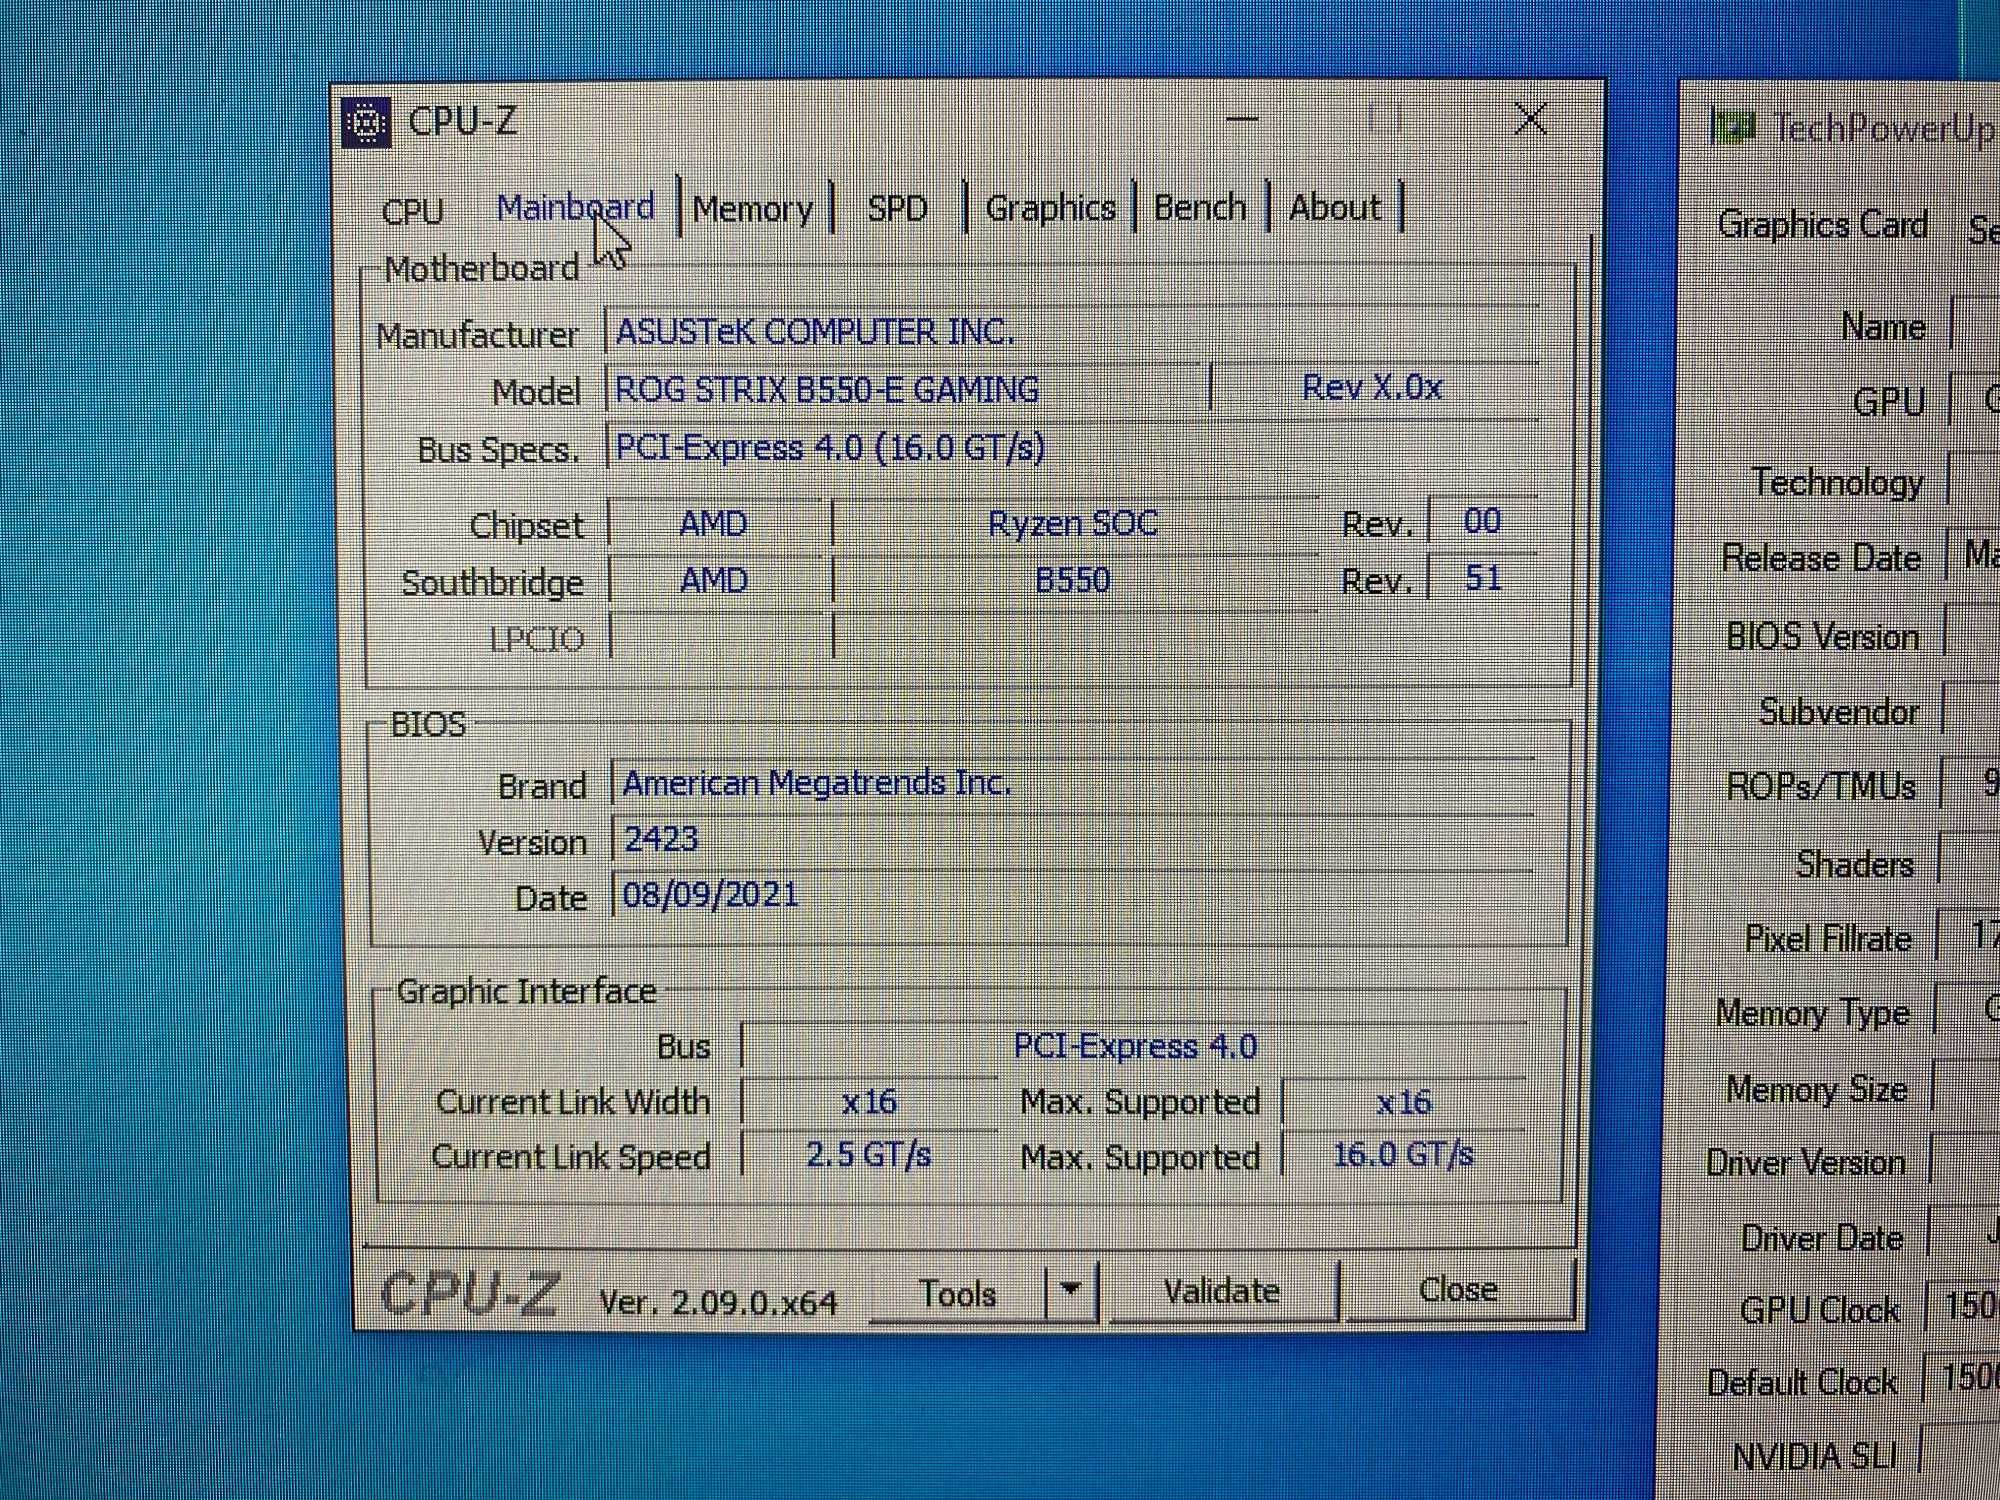Open the SPD tab

(x=897, y=208)
